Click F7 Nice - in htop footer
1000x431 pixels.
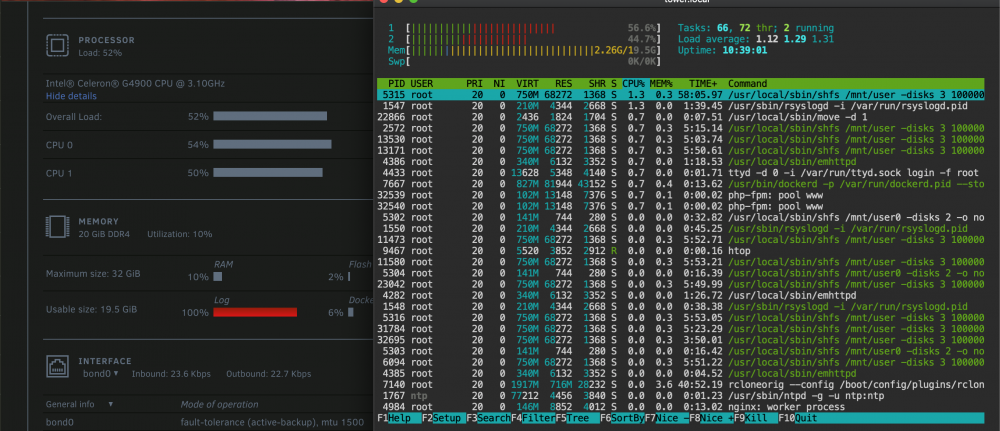[667, 418]
